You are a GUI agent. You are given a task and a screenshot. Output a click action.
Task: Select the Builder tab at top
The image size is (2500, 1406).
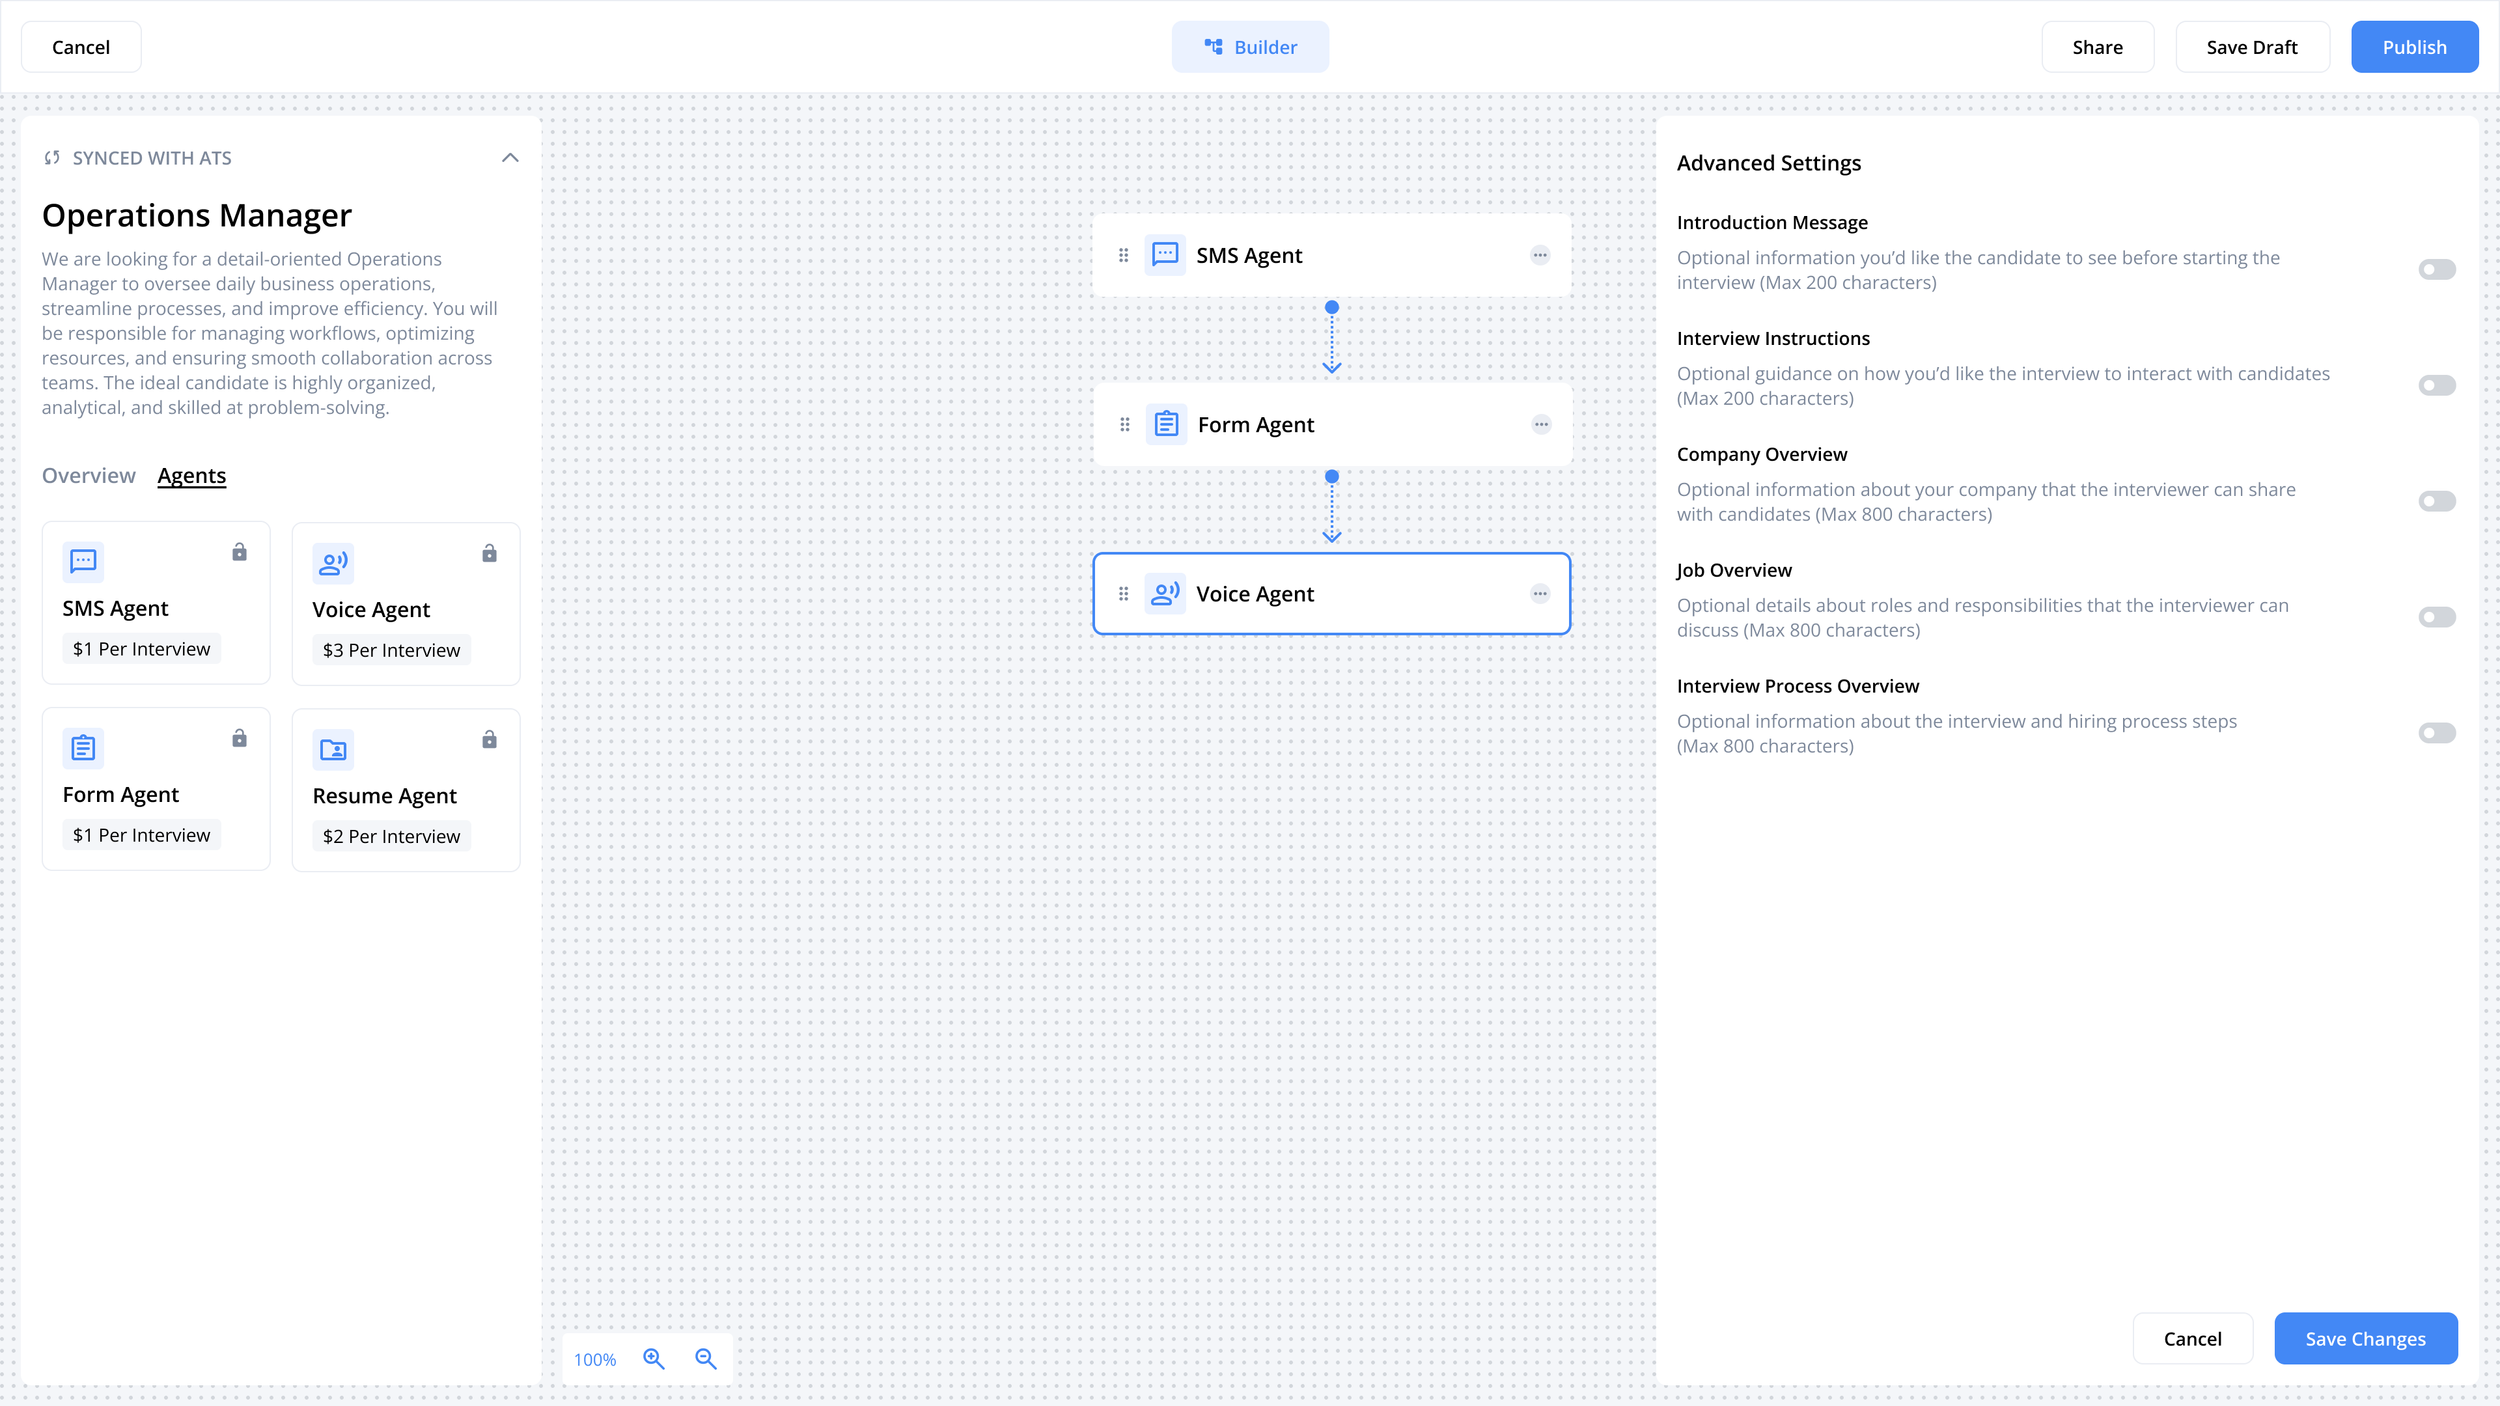(x=1250, y=47)
